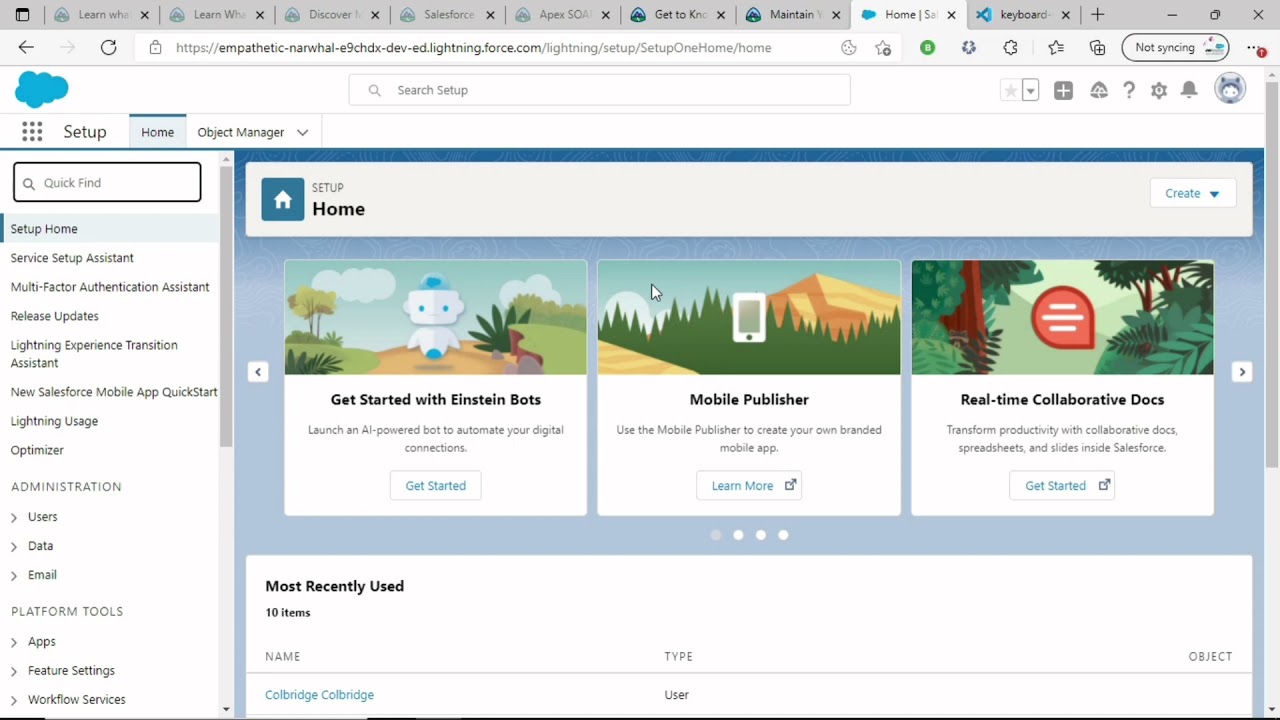
Task: Open the Create dropdown
Action: pyautogui.click(x=1193, y=193)
